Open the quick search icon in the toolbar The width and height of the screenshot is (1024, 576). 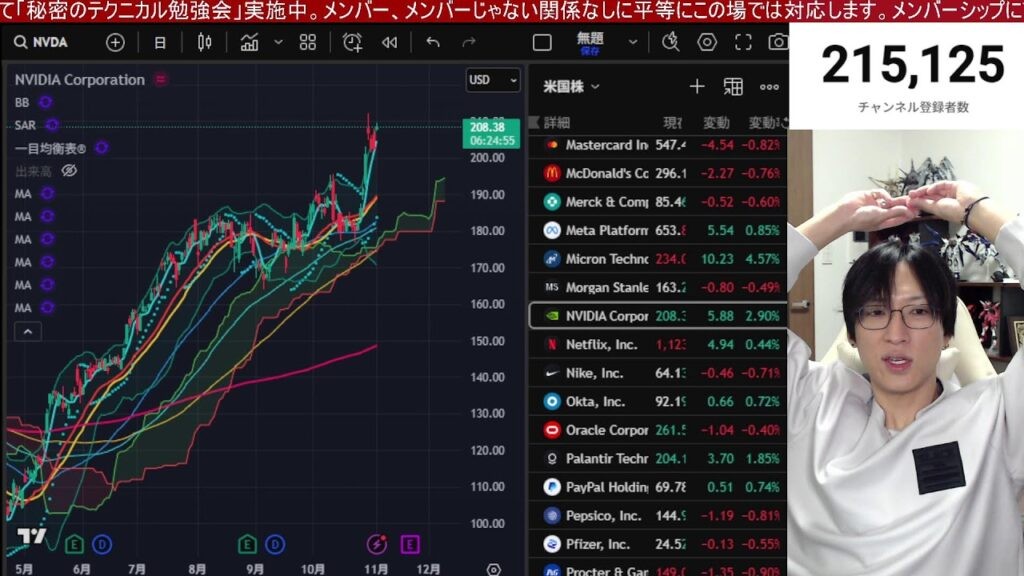pos(670,42)
